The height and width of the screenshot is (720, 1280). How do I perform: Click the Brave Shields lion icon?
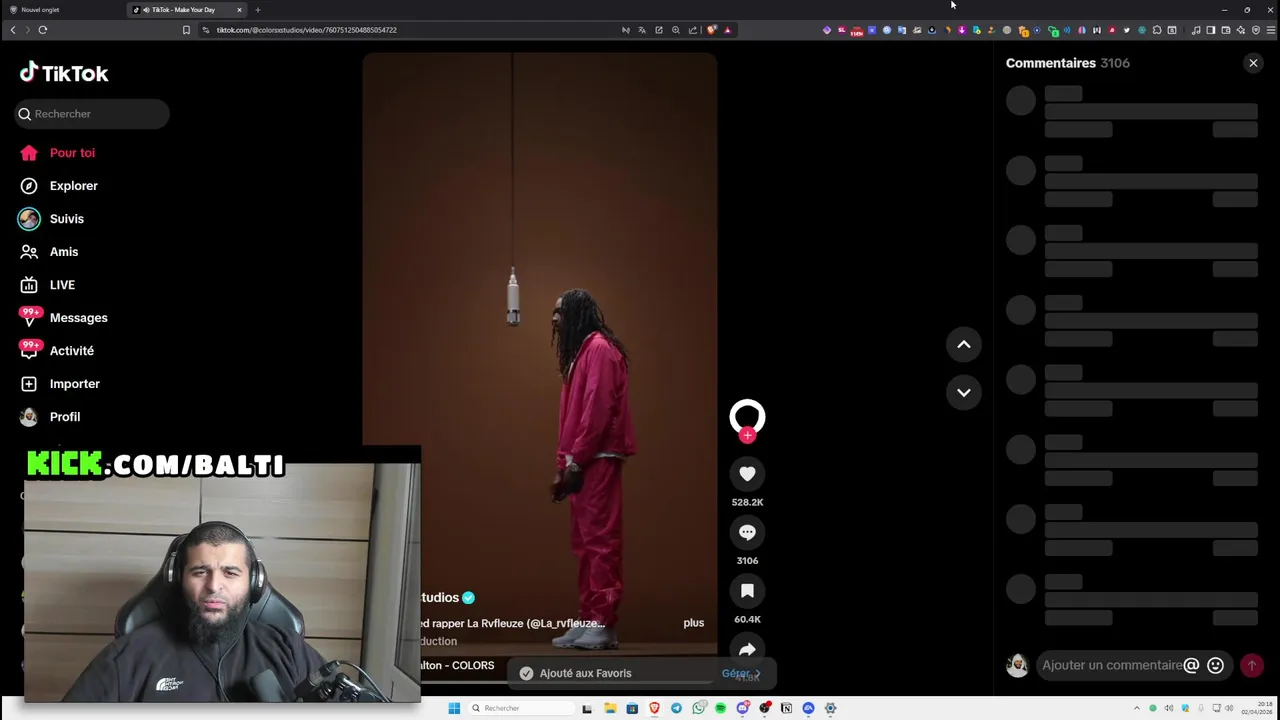click(x=712, y=30)
